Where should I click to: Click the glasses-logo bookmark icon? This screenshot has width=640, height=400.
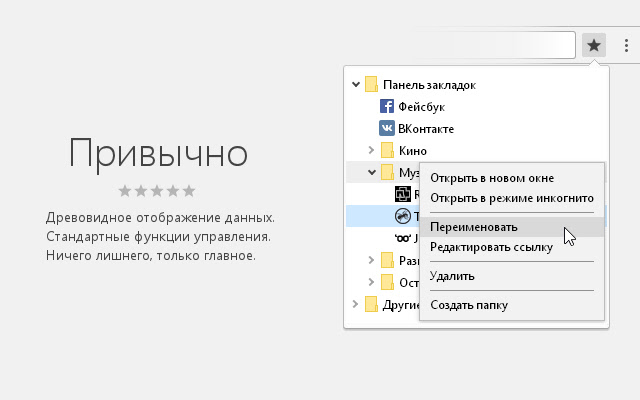(x=403, y=238)
